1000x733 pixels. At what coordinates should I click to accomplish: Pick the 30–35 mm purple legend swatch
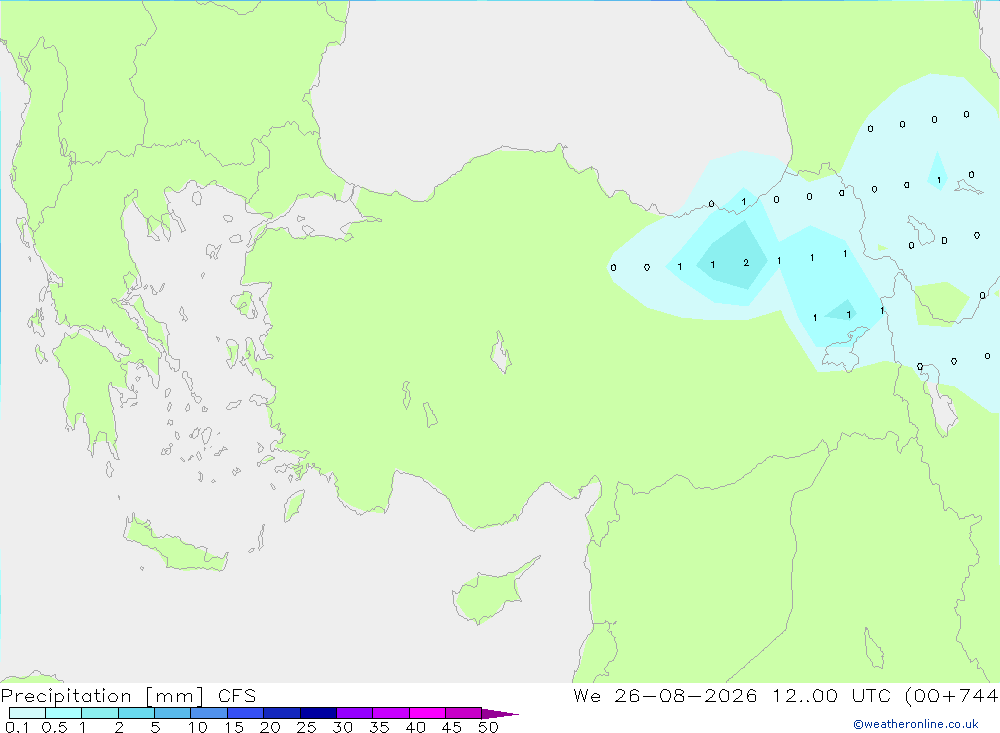click(354, 713)
